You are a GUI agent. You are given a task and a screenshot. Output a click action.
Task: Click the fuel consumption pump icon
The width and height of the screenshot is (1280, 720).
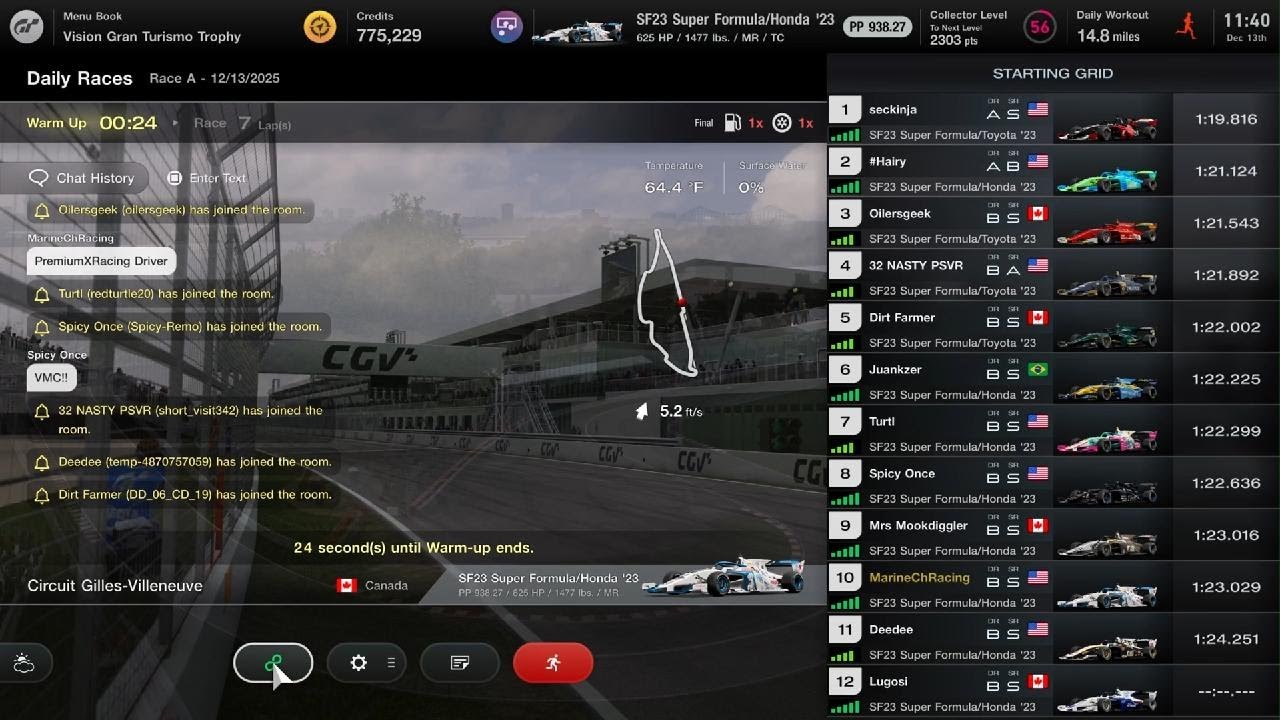733,123
